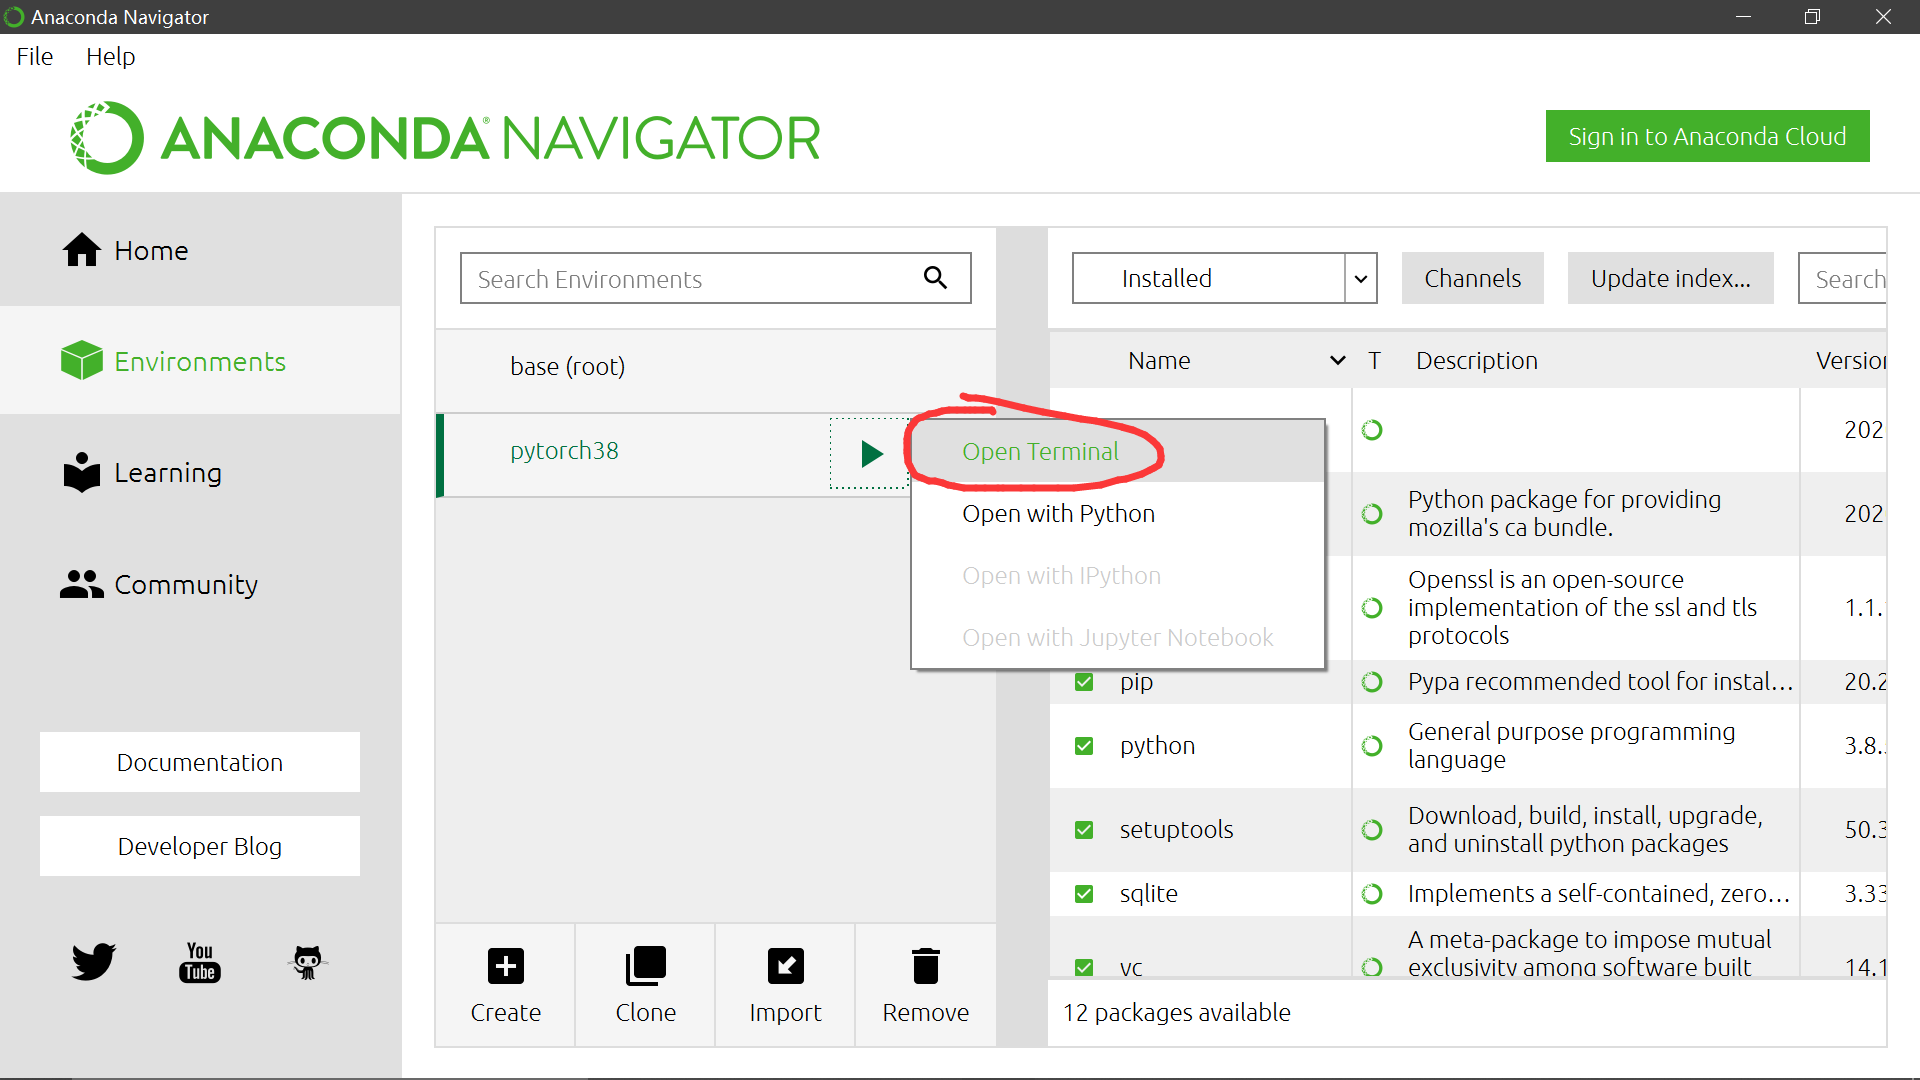Open the Developer Blog button
This screenshot has width=1920, height=1080.
pyautogui.click(x=200, y=846)
